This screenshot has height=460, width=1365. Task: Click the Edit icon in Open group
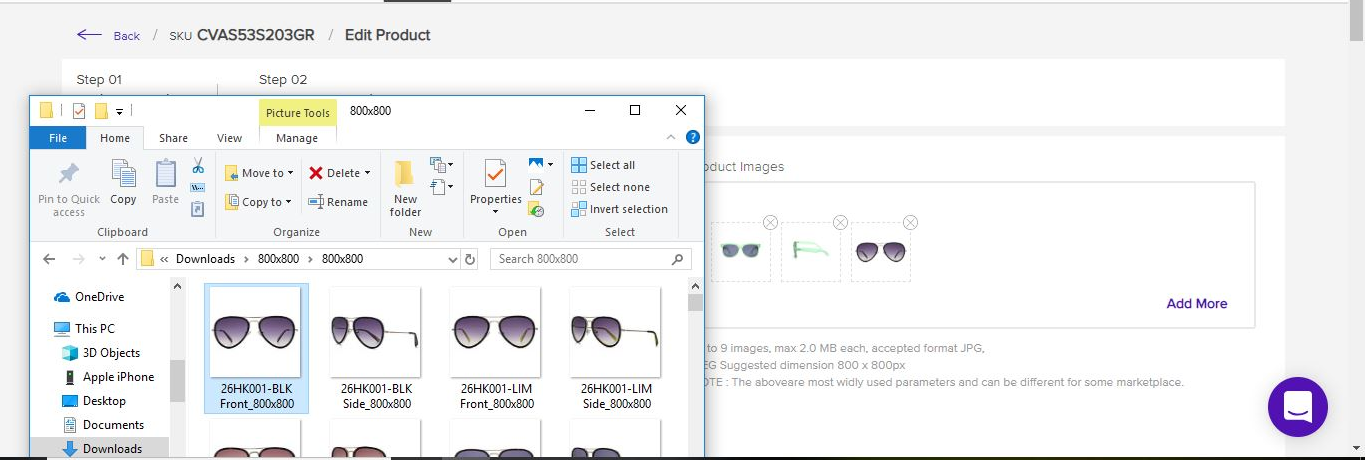[x=536, y=187]
